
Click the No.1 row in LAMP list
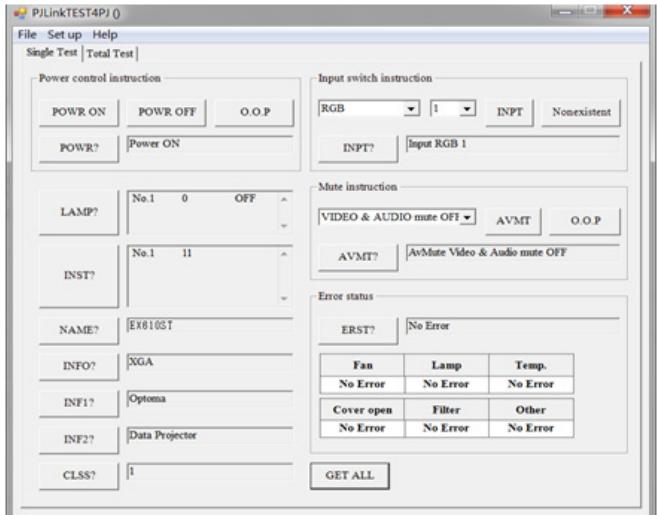coord(194,199)
